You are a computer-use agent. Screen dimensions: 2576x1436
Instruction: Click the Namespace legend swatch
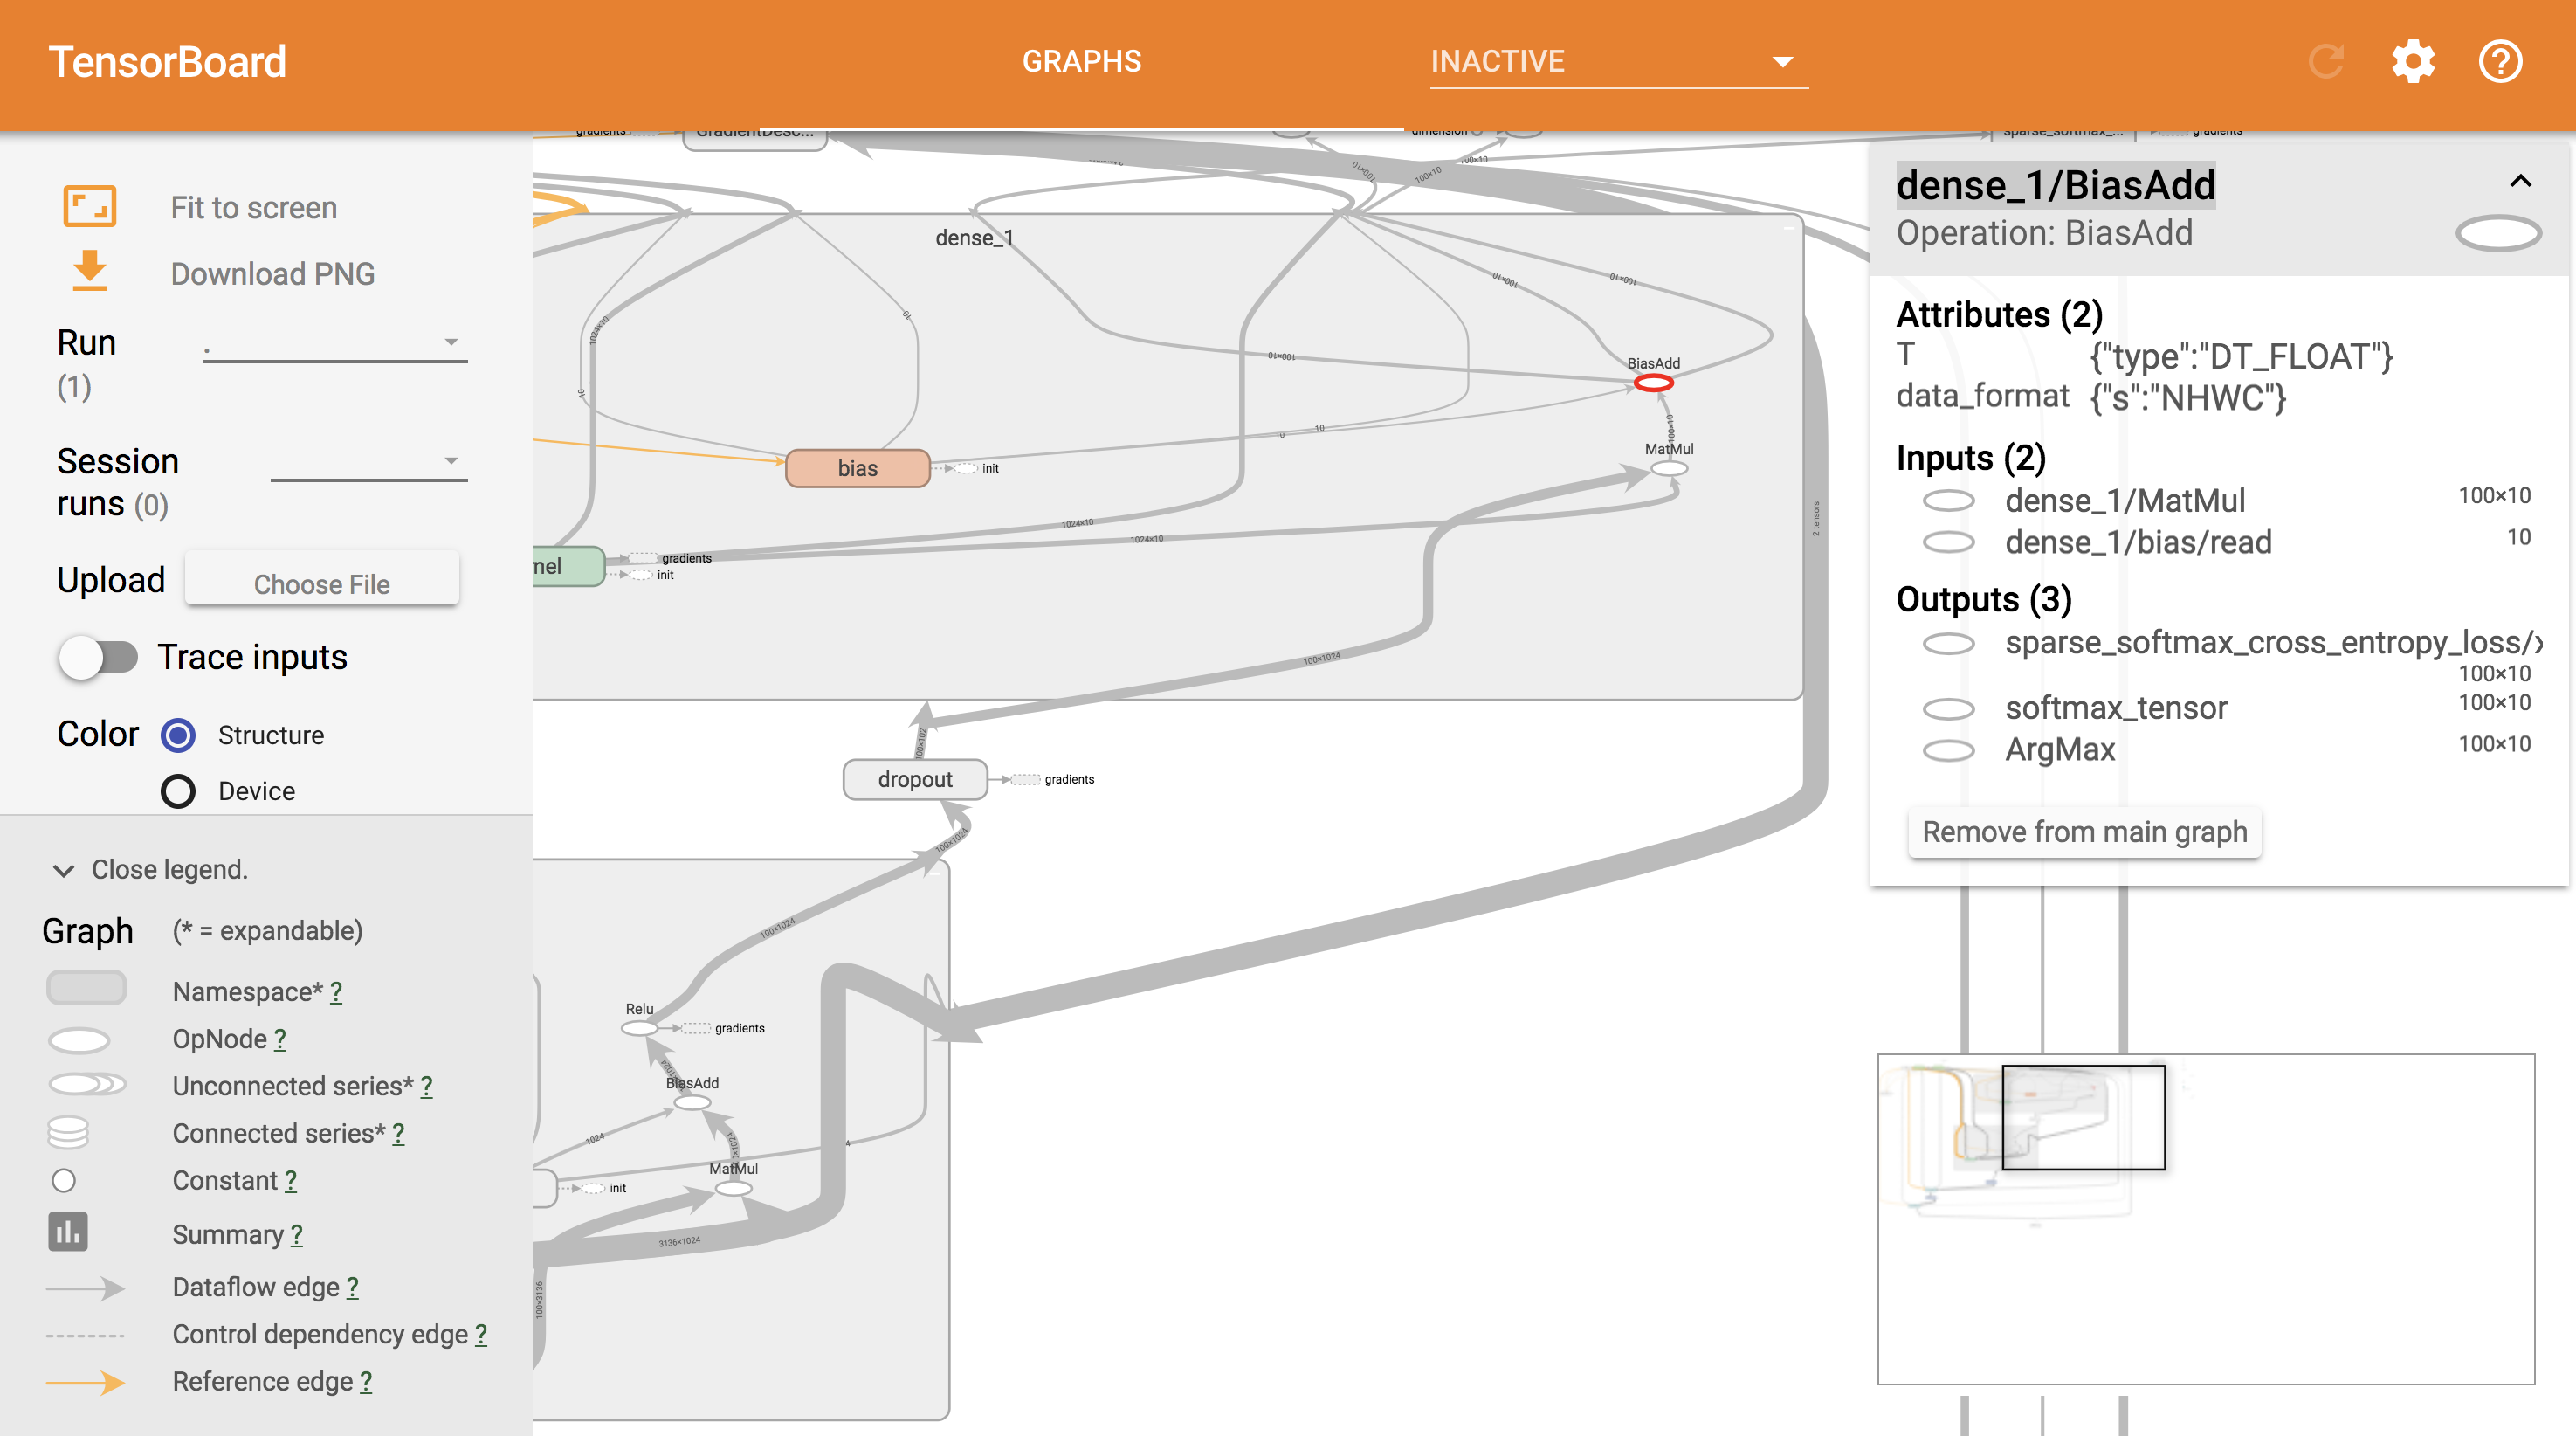(86, 987)
